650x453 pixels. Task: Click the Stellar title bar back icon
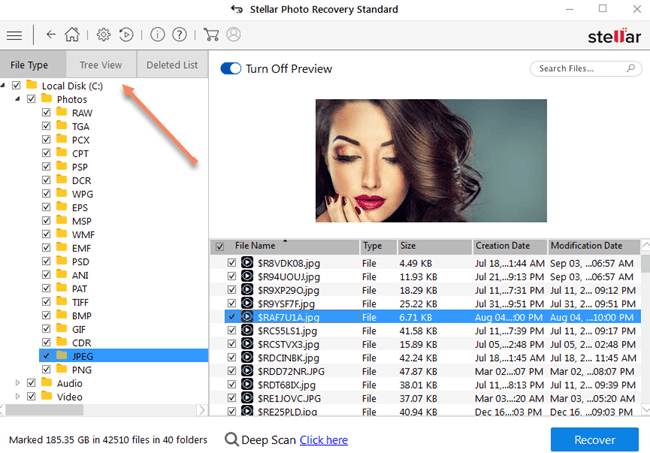tap(237, 9)
